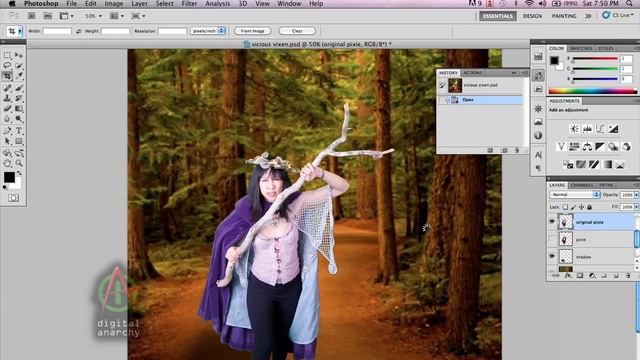Click the foreground color swatch in toolbox
Screen dimensions: 640x360
9,177
